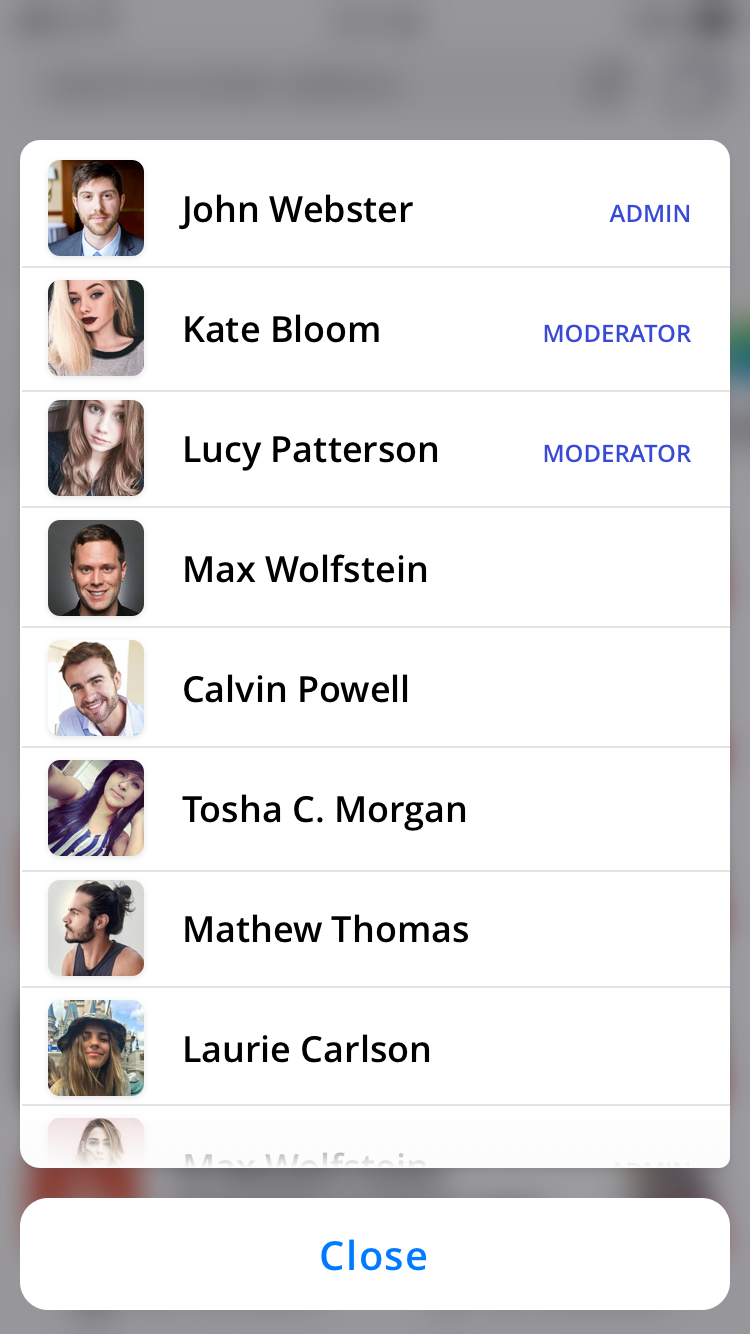This screenshot has width=750, height=1334.
Task: Choose Kate Bloom's name in the list
Action: [x=281, y=329]
